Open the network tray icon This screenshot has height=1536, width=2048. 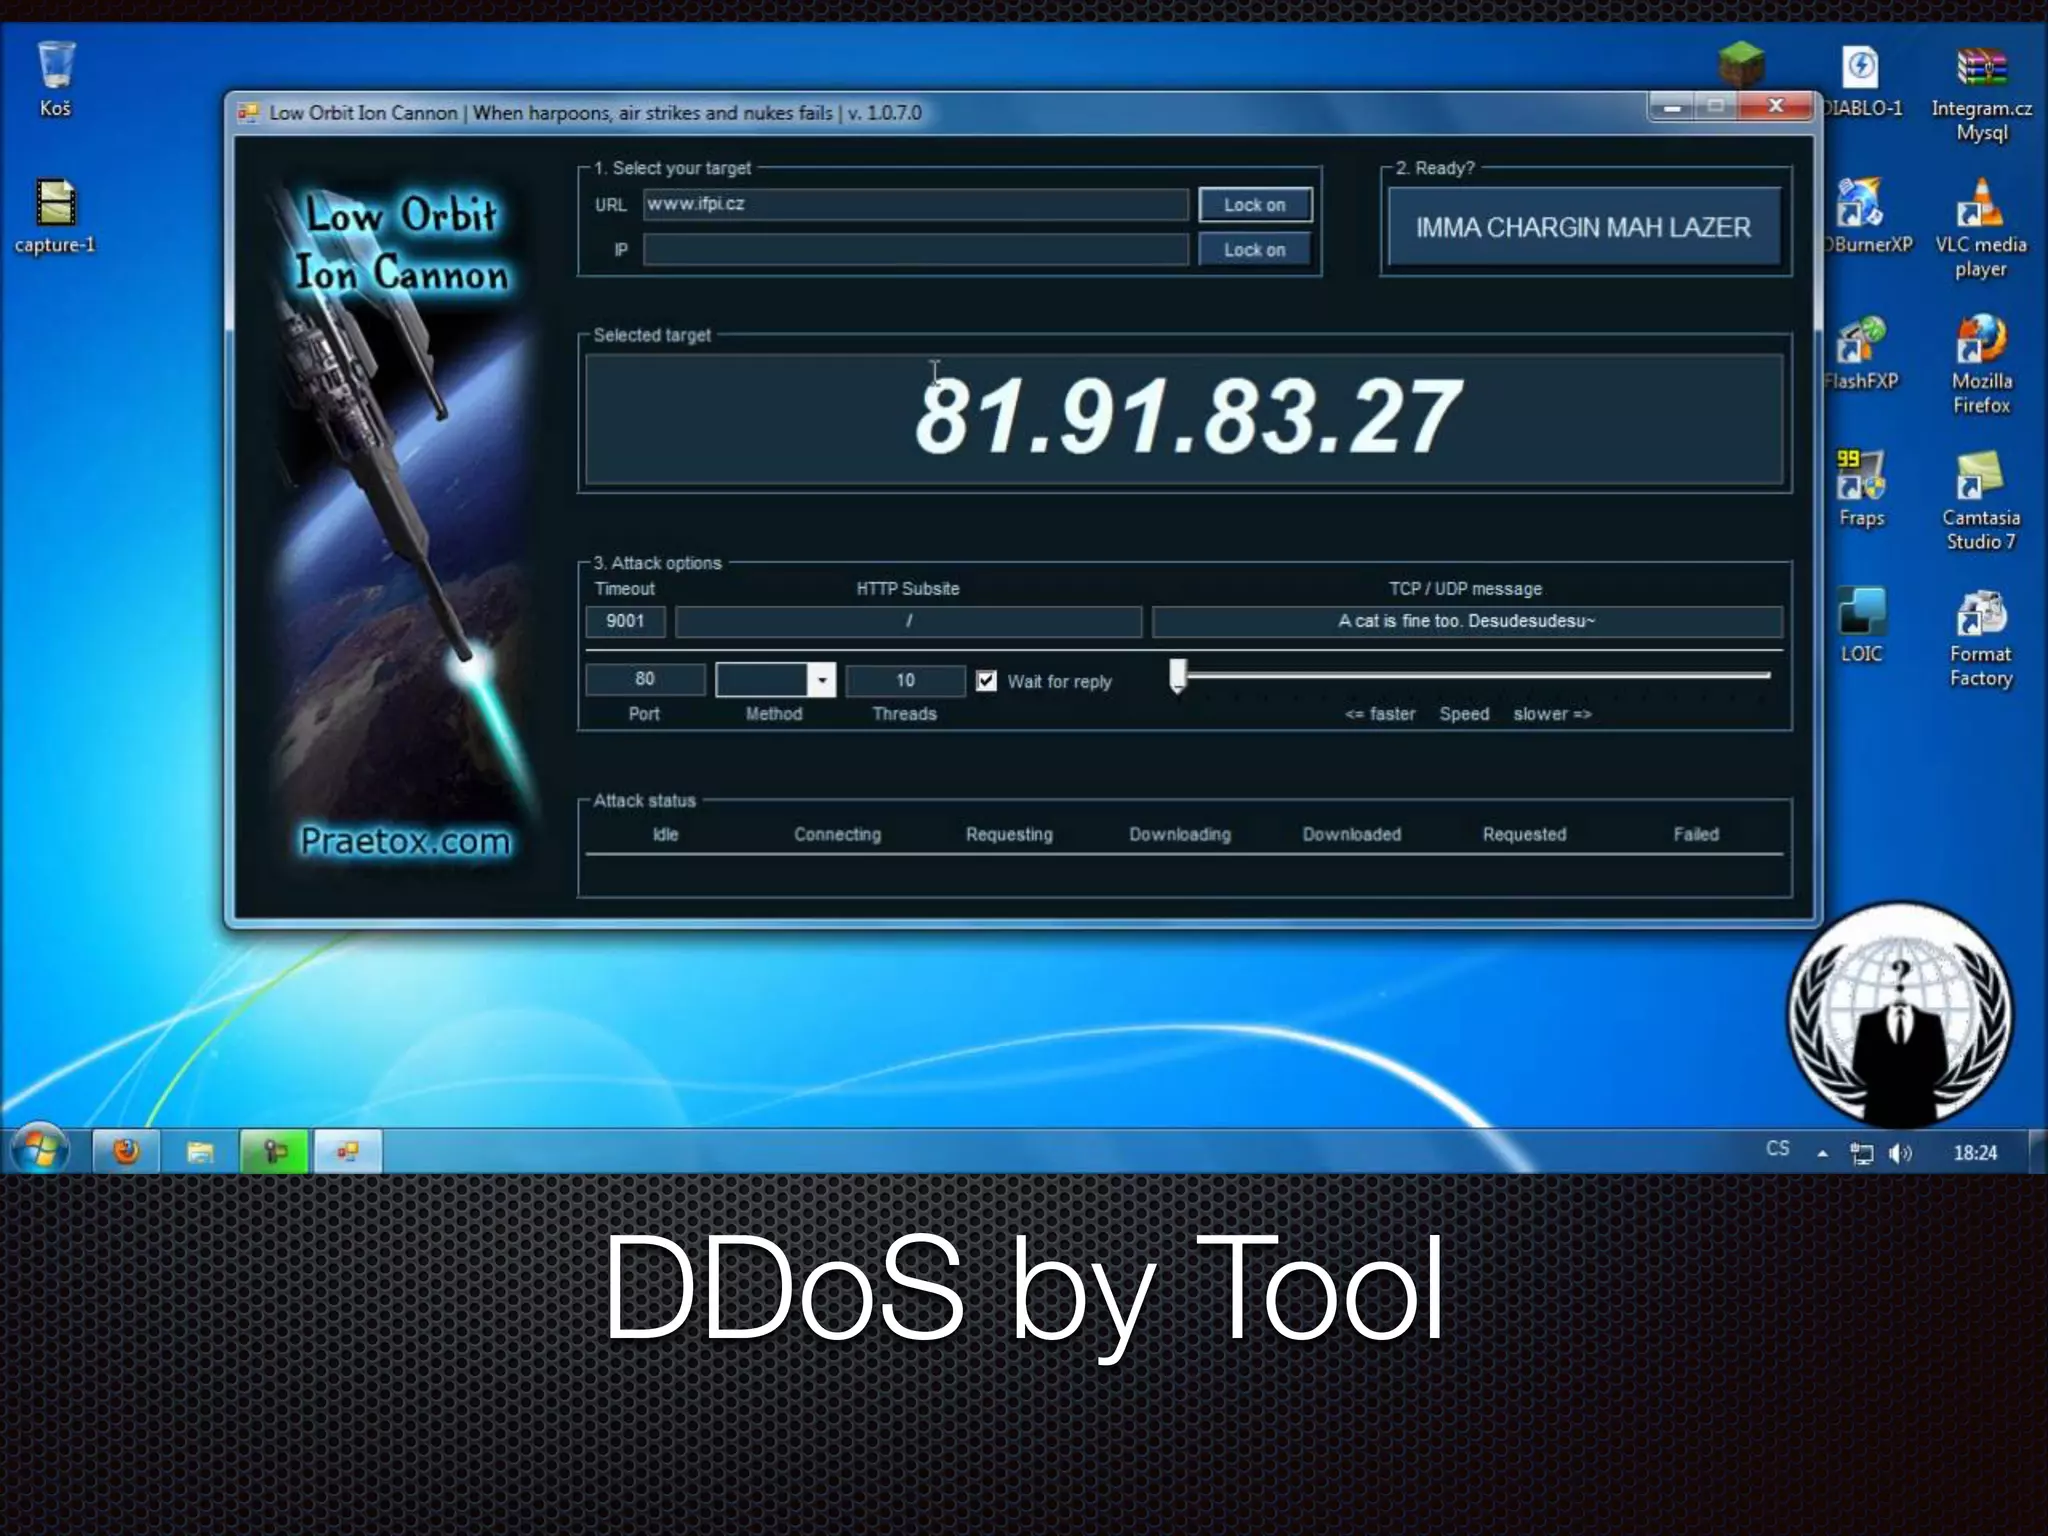click(x=1861, y=1153)
